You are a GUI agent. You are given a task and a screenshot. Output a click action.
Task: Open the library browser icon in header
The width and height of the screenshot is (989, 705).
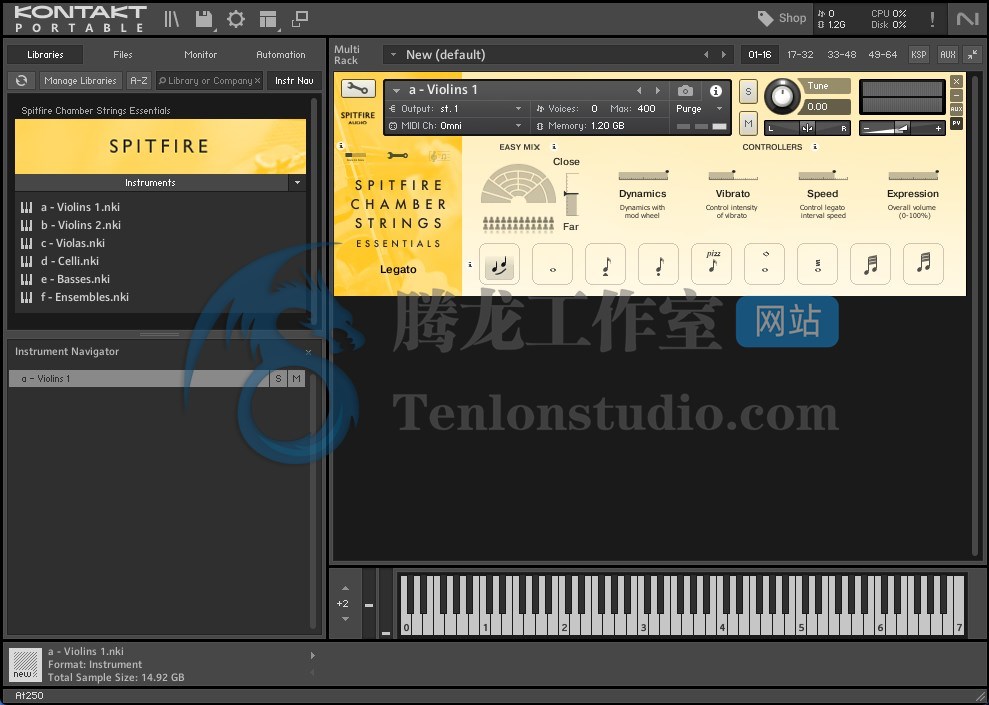tap(172, 19)
